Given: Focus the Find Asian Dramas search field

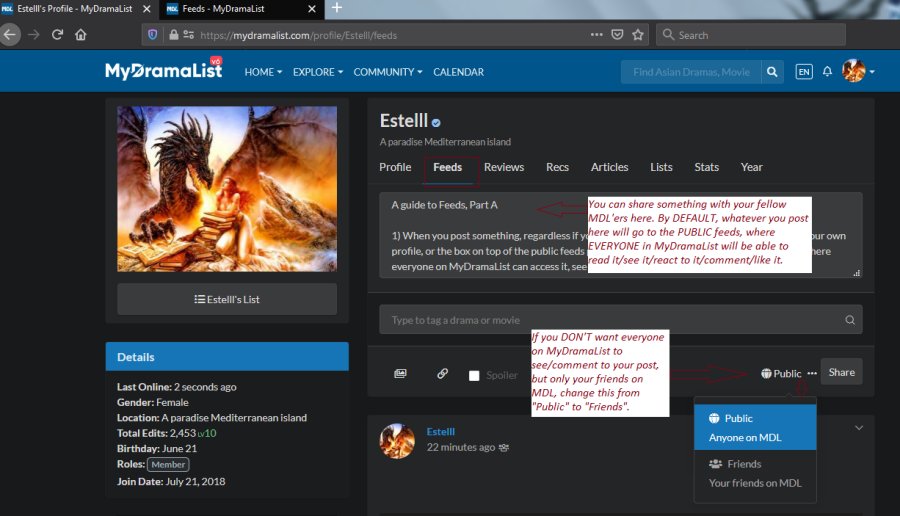Looking at the screenshot, I should click(x=691, y=72).
